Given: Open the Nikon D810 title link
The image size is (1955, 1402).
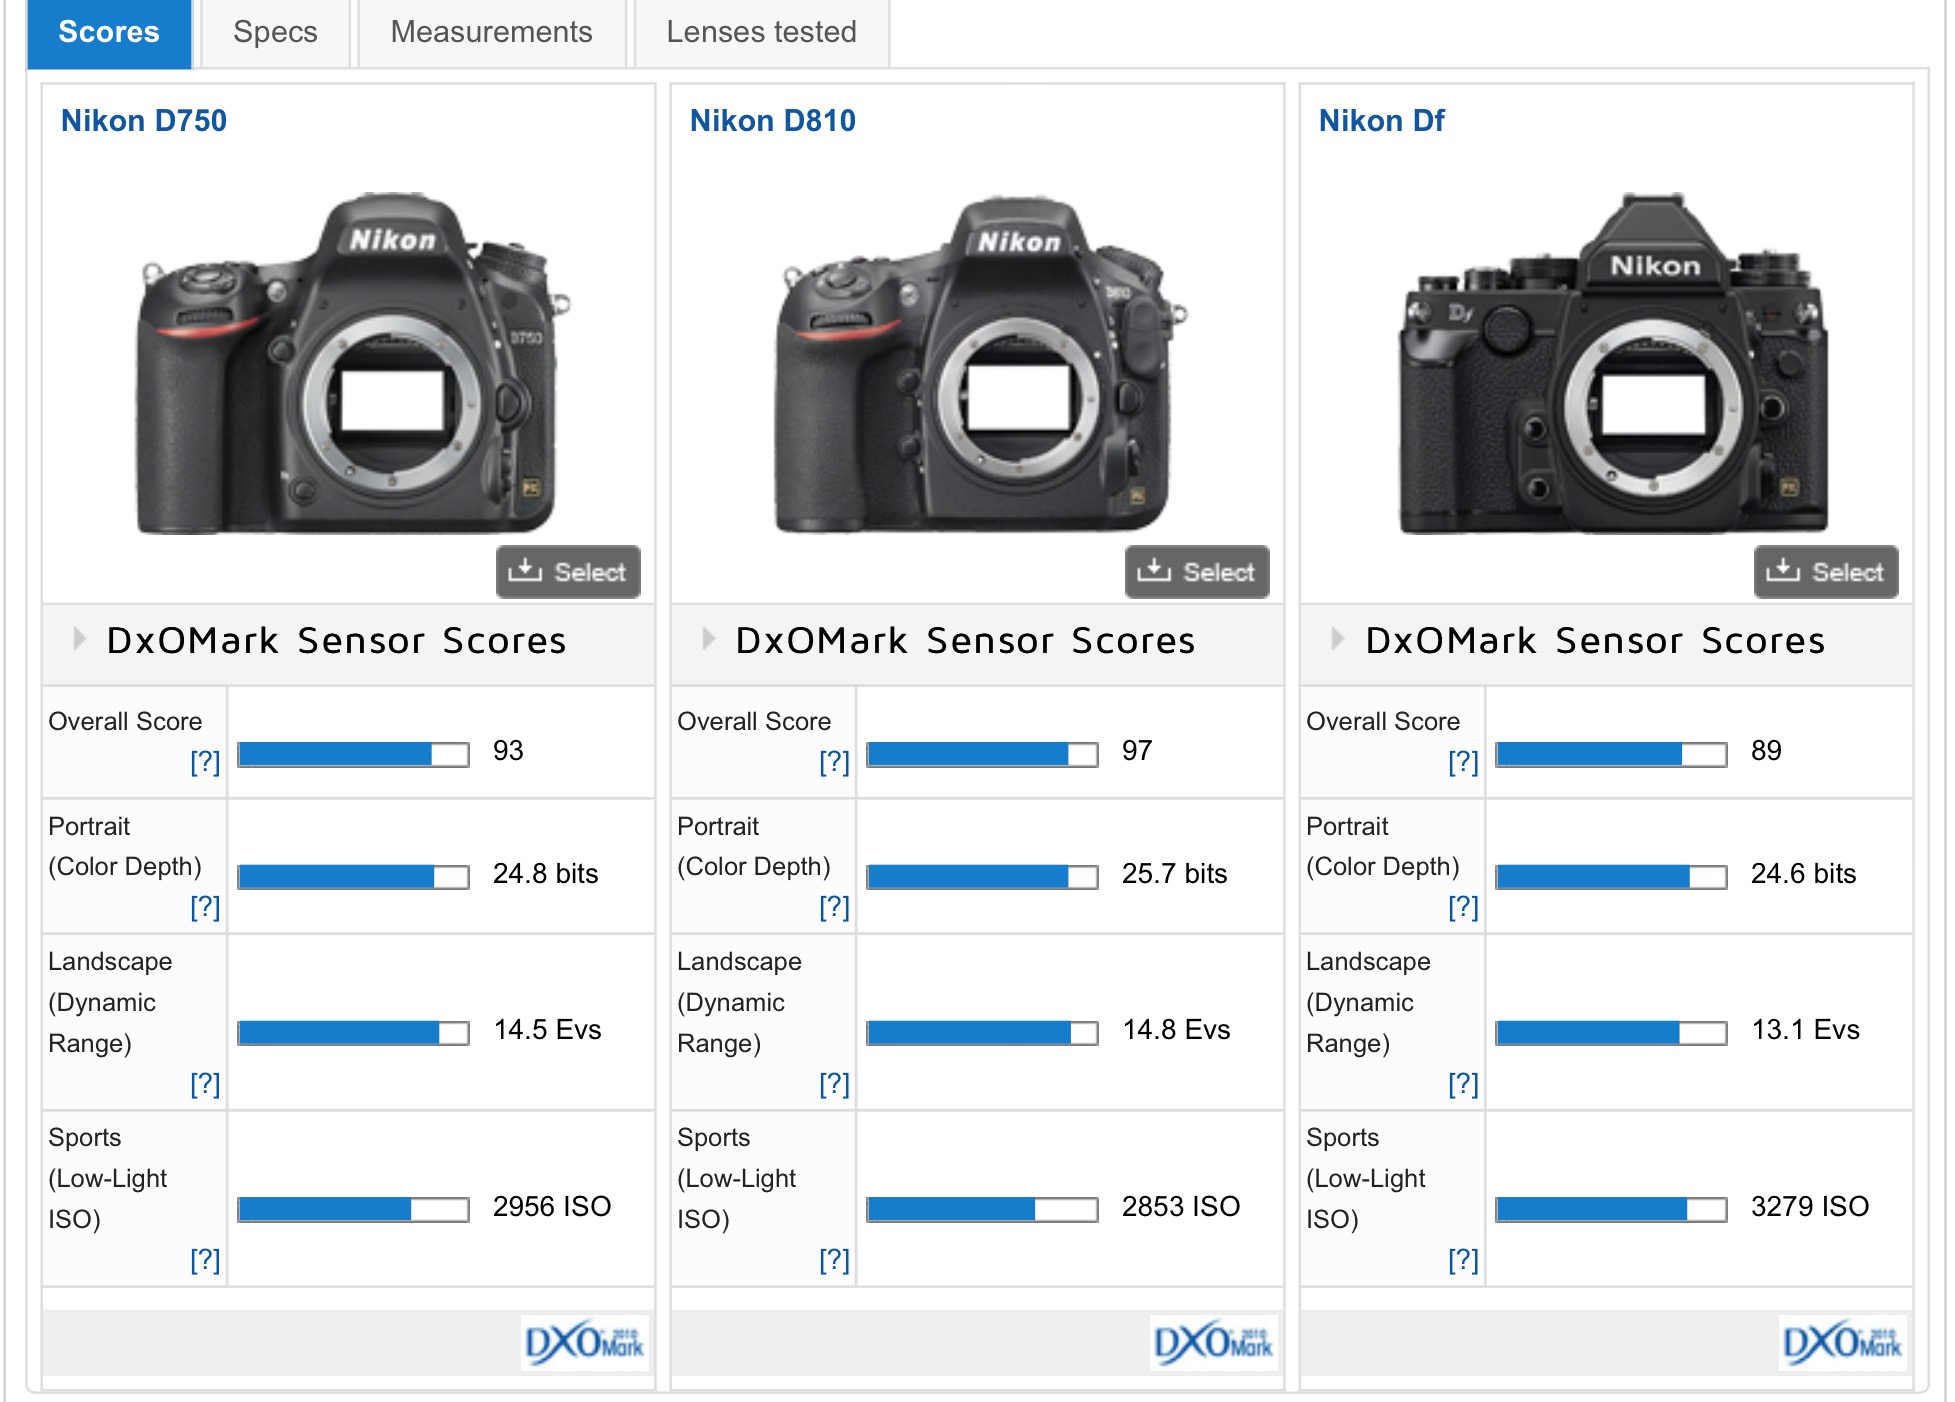Looking at the screenshot, I should (x=772, y=121).
